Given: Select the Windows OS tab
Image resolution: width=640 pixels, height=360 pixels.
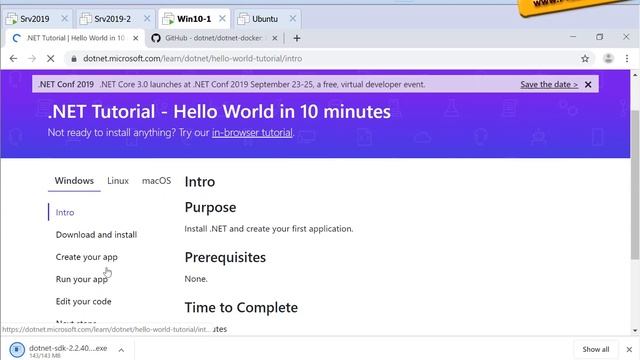Looking at the screenshot, I should [x=74, y=181].
